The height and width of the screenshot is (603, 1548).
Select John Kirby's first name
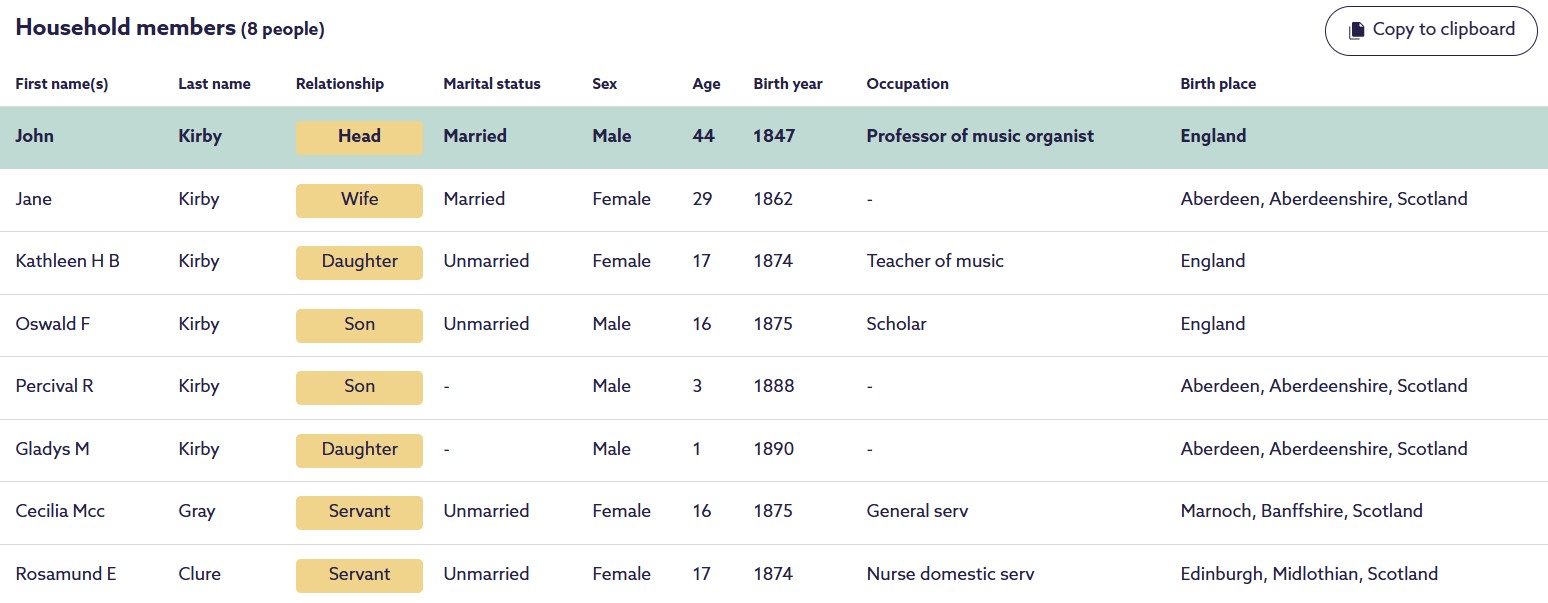[35, 136]
